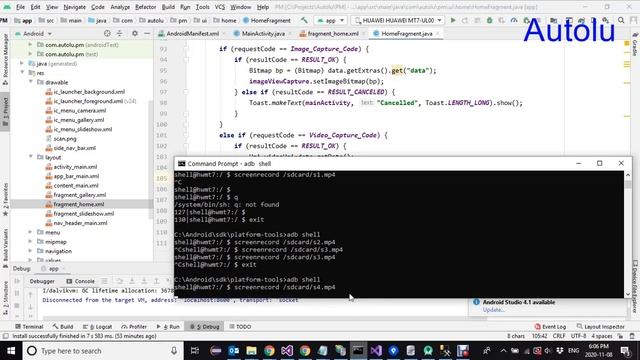Select nav_header_main.xml file
This screenshot has width=640, height=360.
80,223
